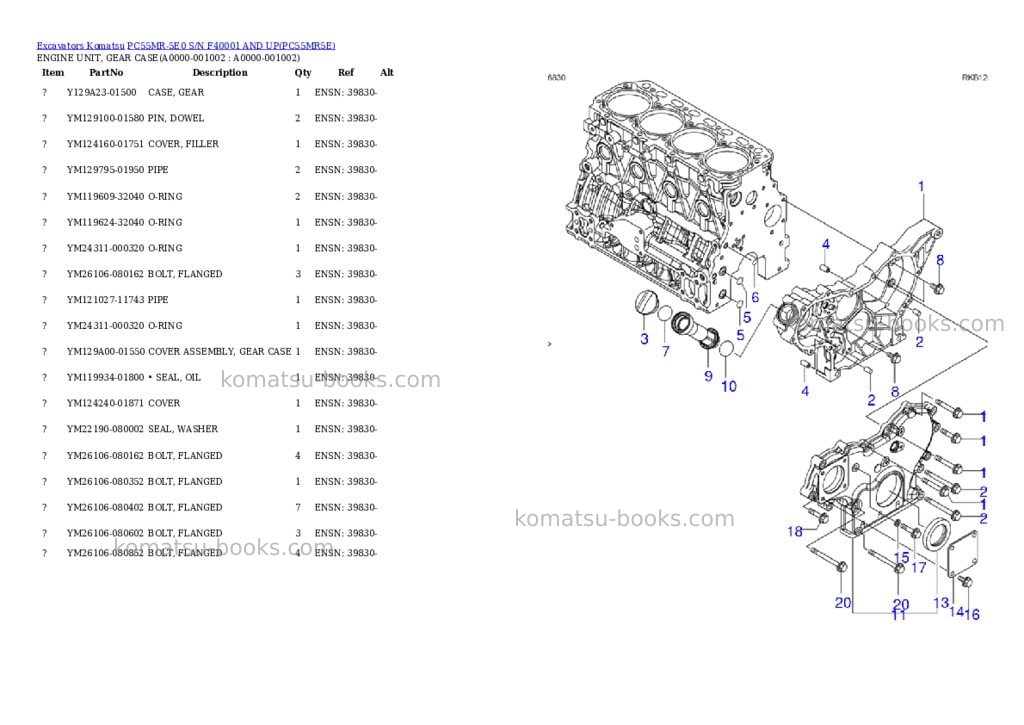Click the 6830 diagram label
1024x725 pixels.
pos(556,78)
